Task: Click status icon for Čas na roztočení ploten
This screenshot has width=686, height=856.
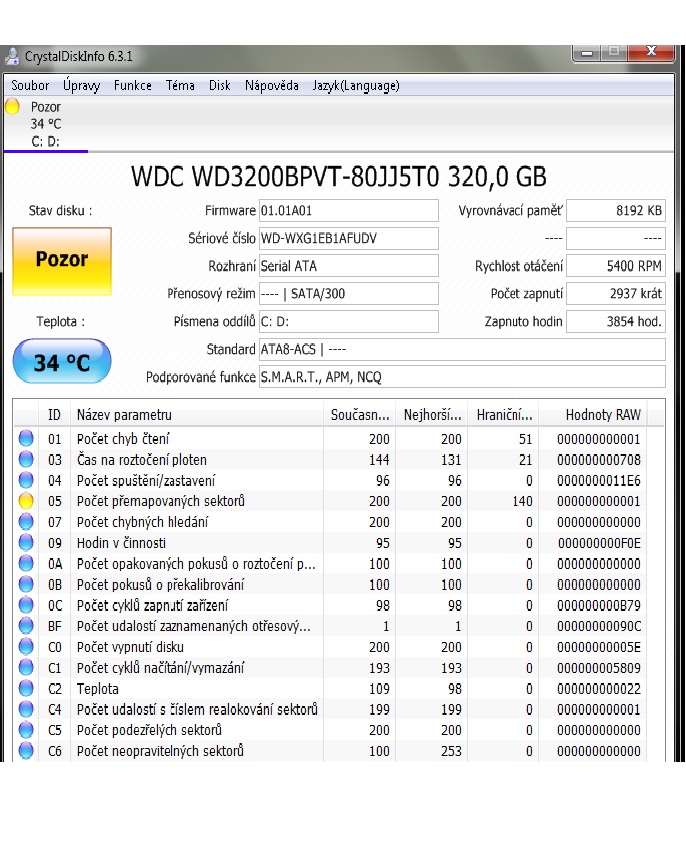Action: point(26,459)
